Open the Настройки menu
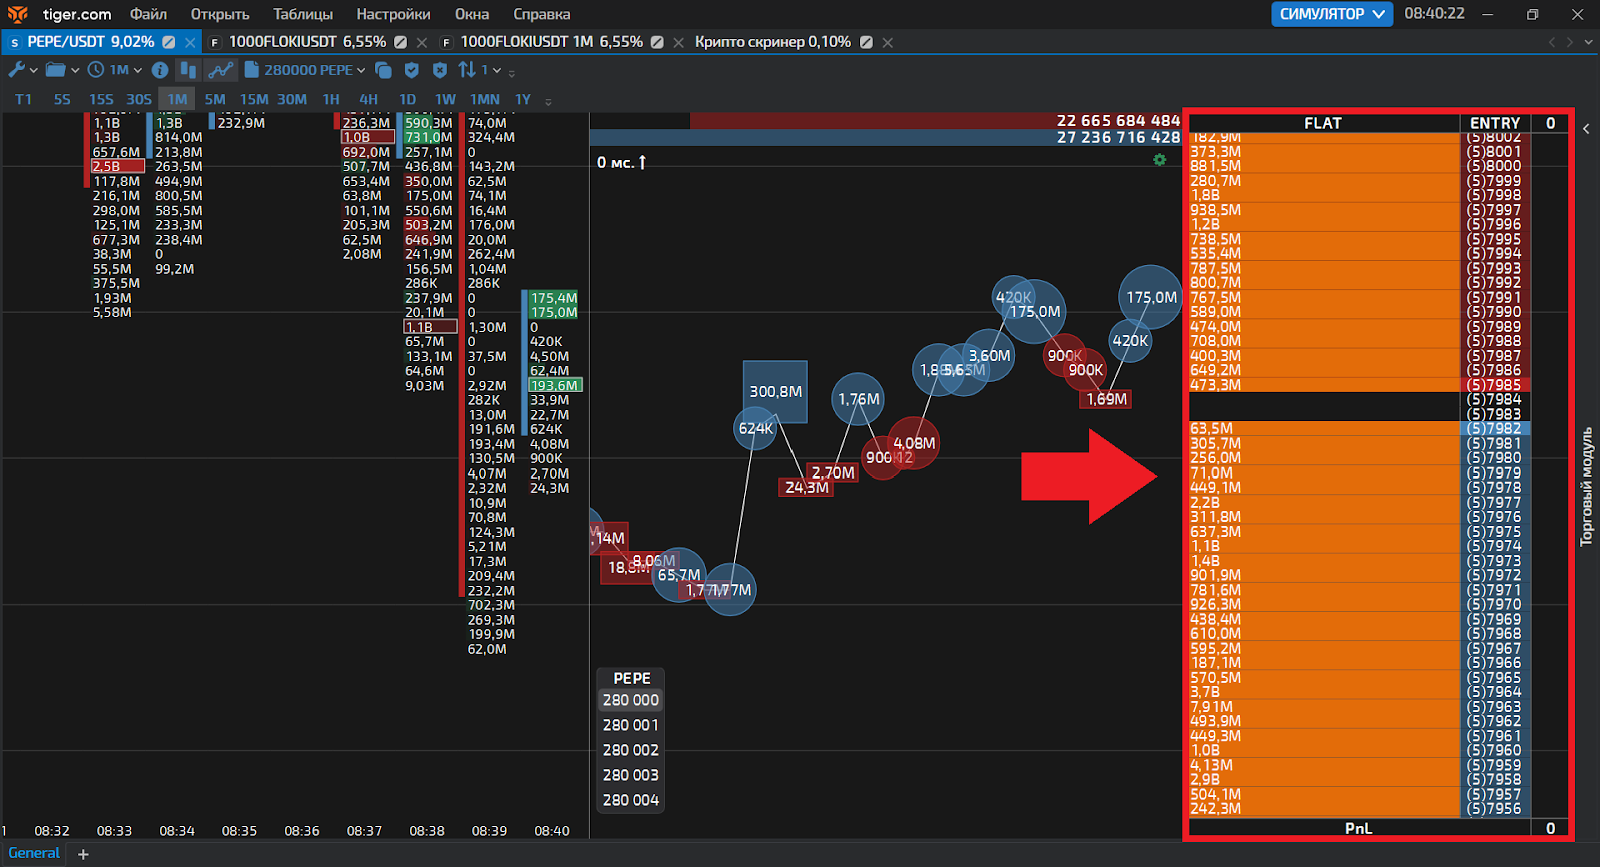1600x867 pixels. coord(393,14)
